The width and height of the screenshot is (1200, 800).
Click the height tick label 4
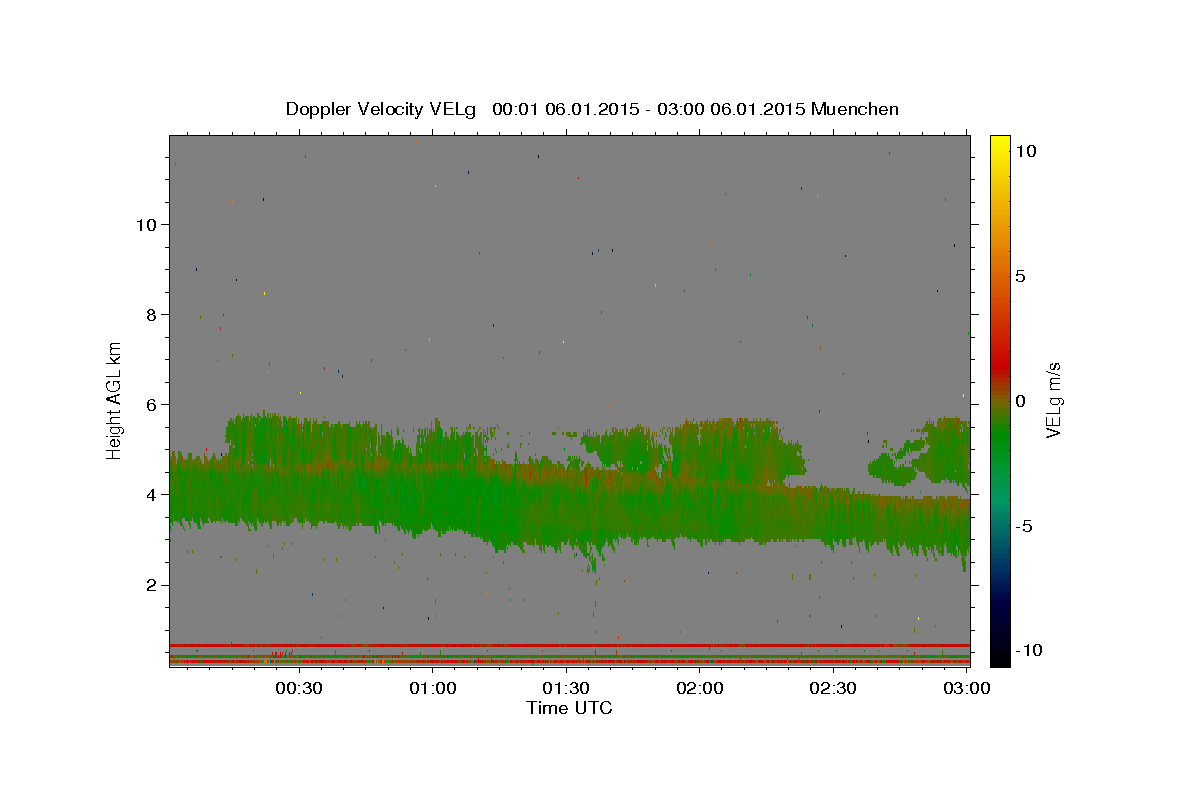click(x=151, y=494)
